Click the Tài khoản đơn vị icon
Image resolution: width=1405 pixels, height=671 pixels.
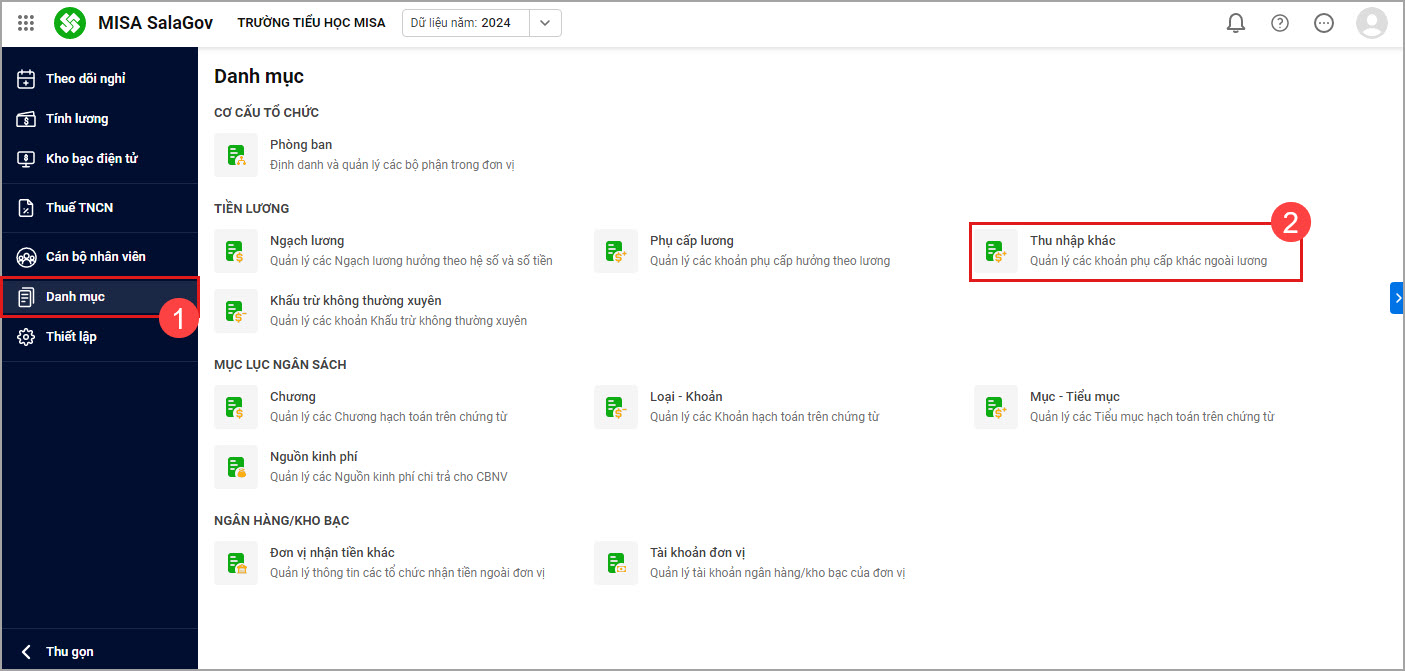(616, 563)
